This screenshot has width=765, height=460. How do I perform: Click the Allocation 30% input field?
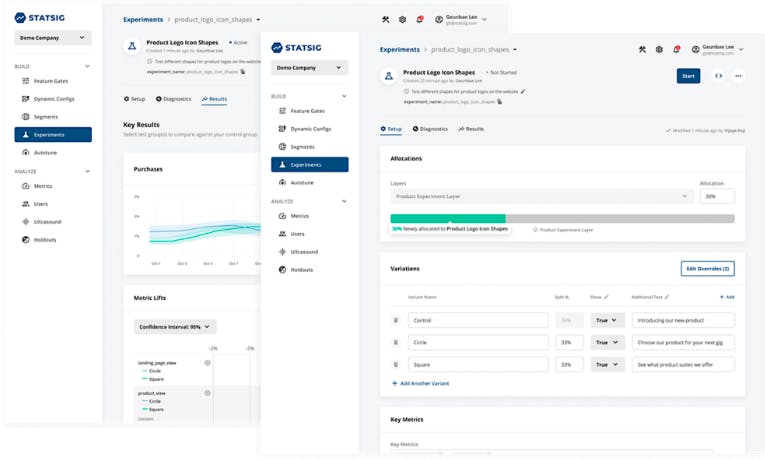(x=716, y=197)
